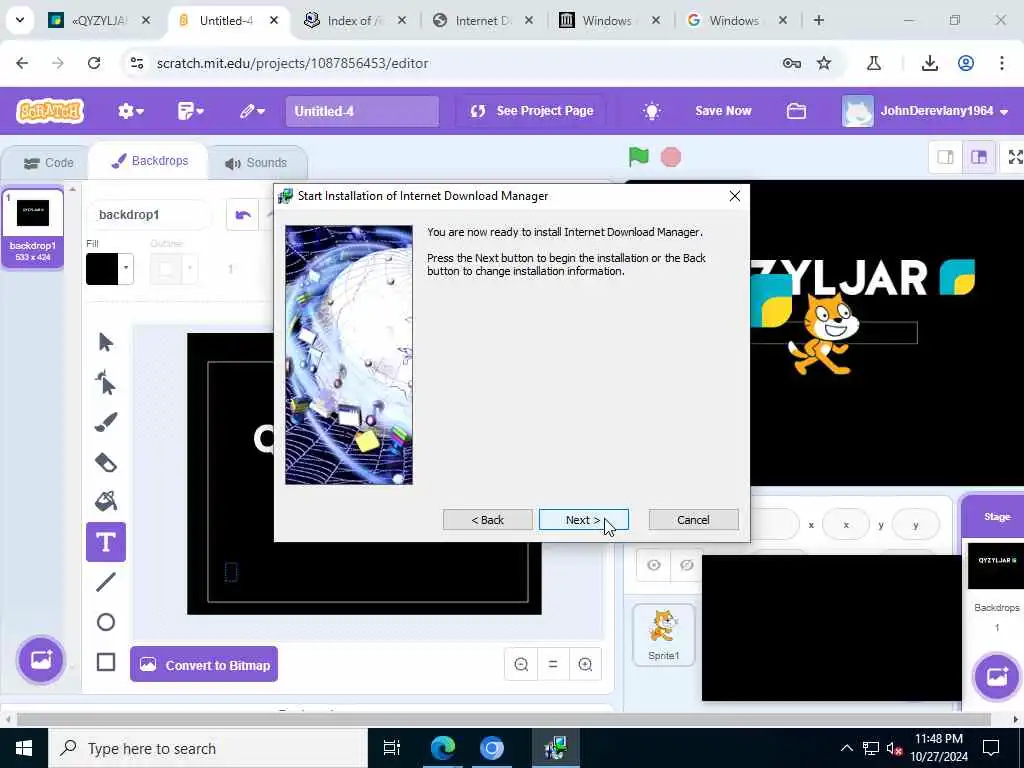Open Scratch Edit pencil dropdown
The image size is (1024, 768).
click(251, 111)
